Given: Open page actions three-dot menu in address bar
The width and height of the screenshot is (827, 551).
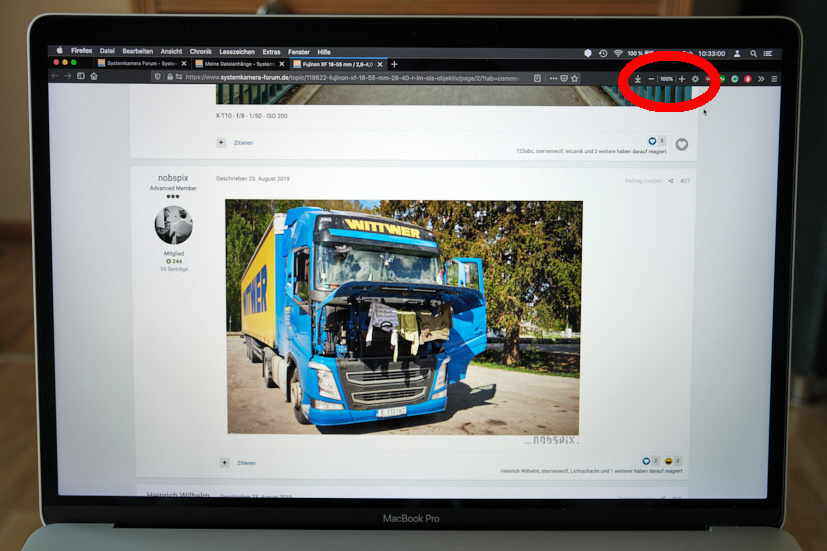Looking at the screenshot, I should click(552, 77).
